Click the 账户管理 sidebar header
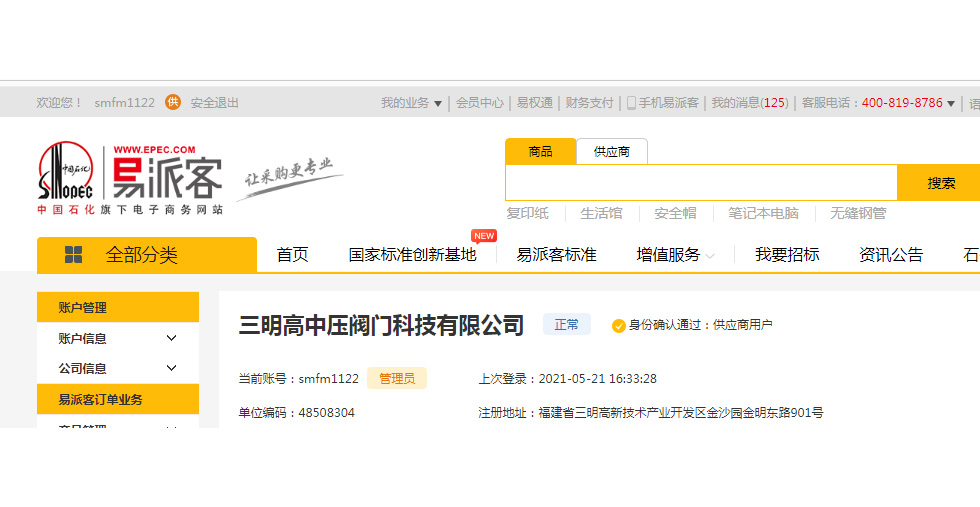This screenshot has height=507, width=980. (118, 308)
